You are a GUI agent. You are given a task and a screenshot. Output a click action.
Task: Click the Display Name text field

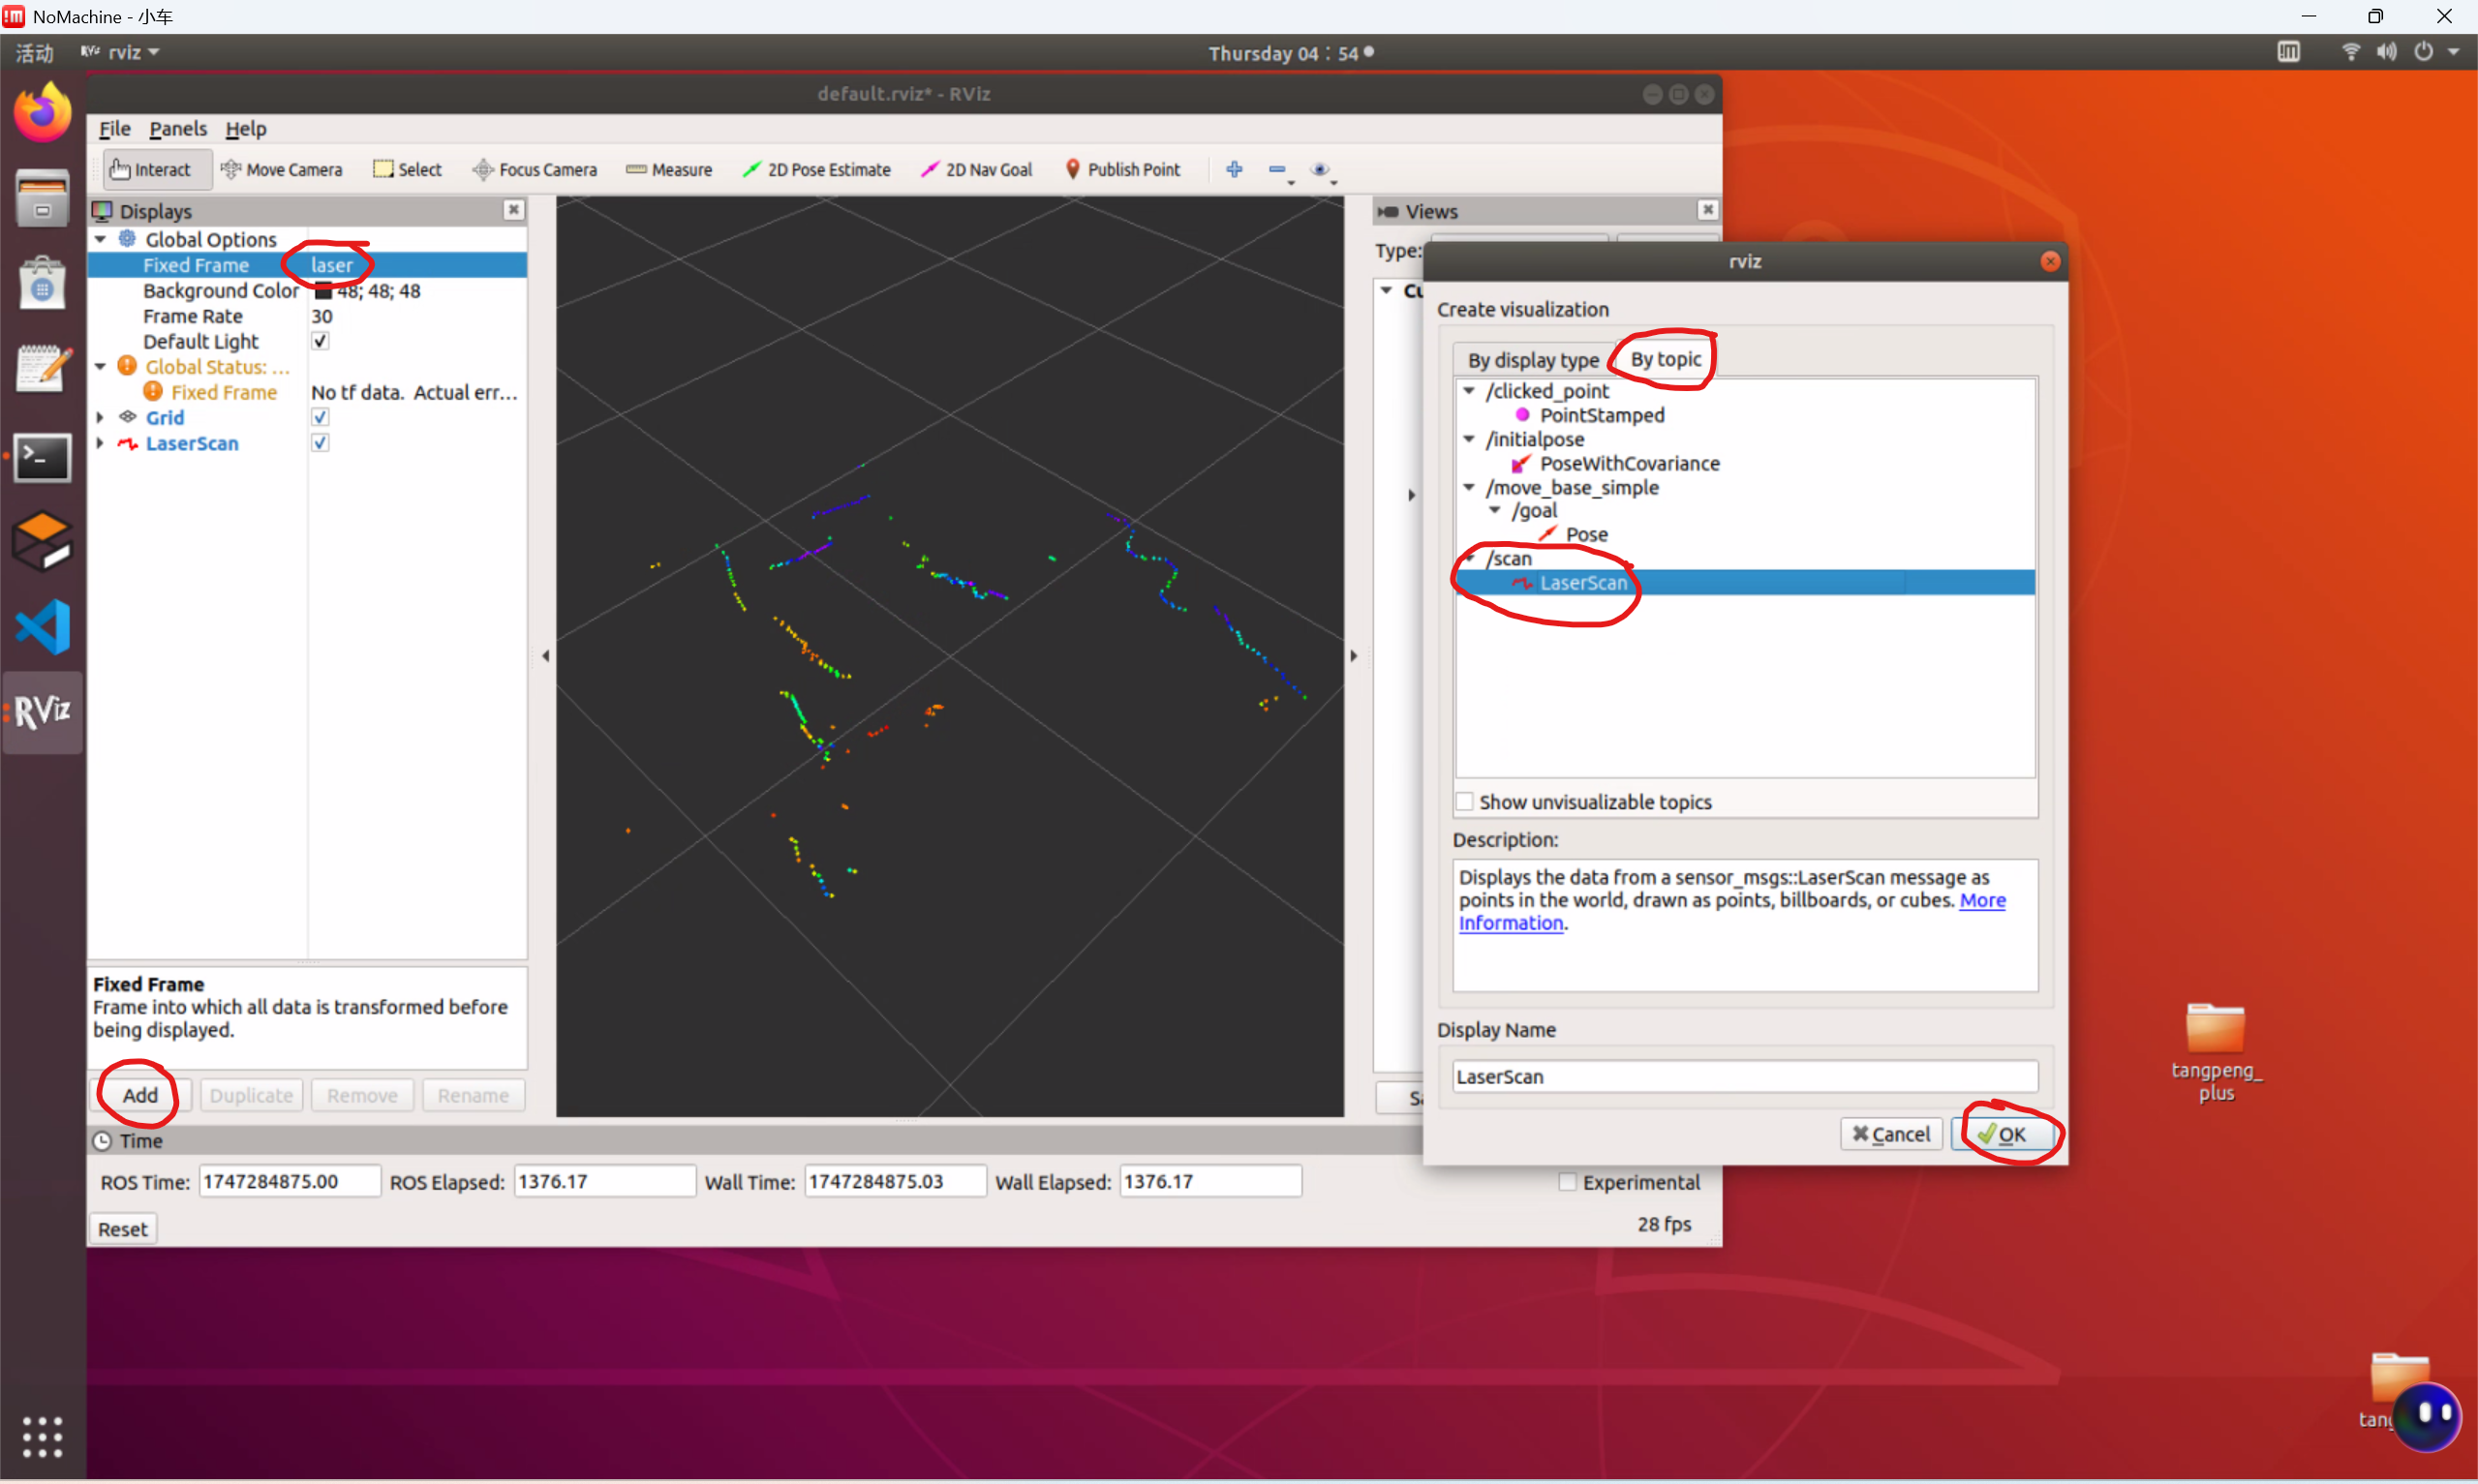pos(1744,1077)
